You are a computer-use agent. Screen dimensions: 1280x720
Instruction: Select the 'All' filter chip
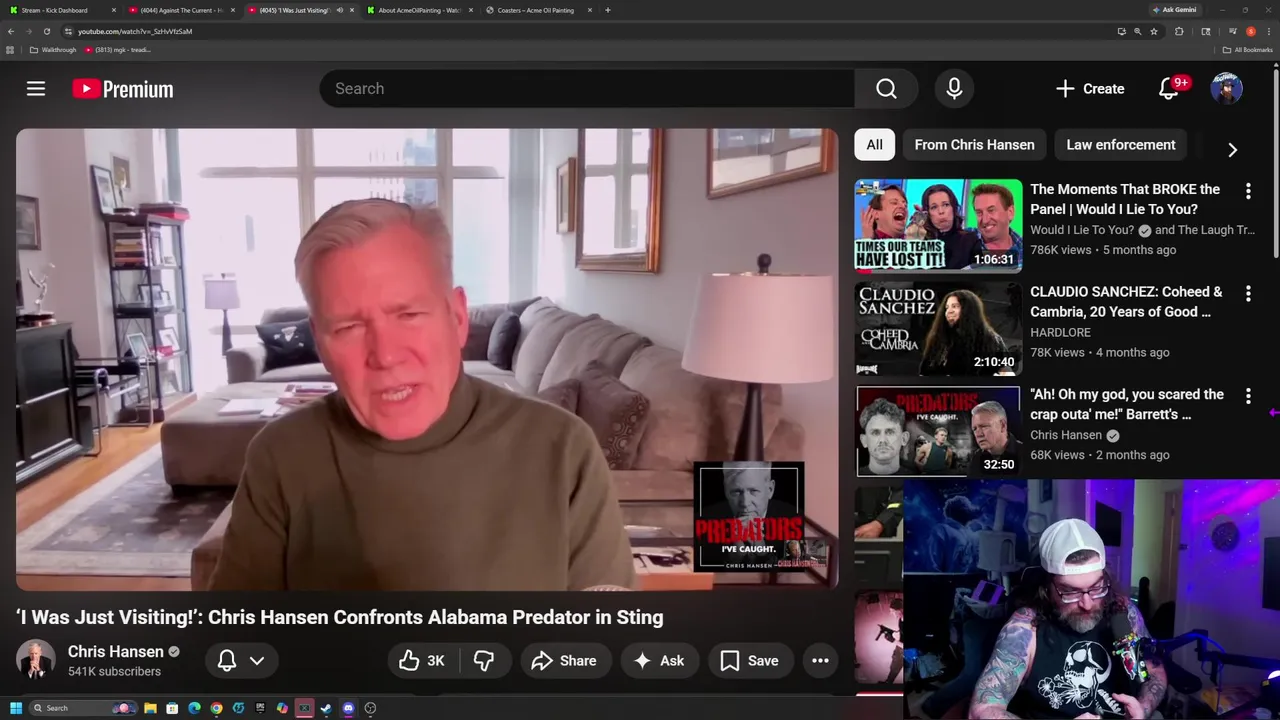click(874, 145)
